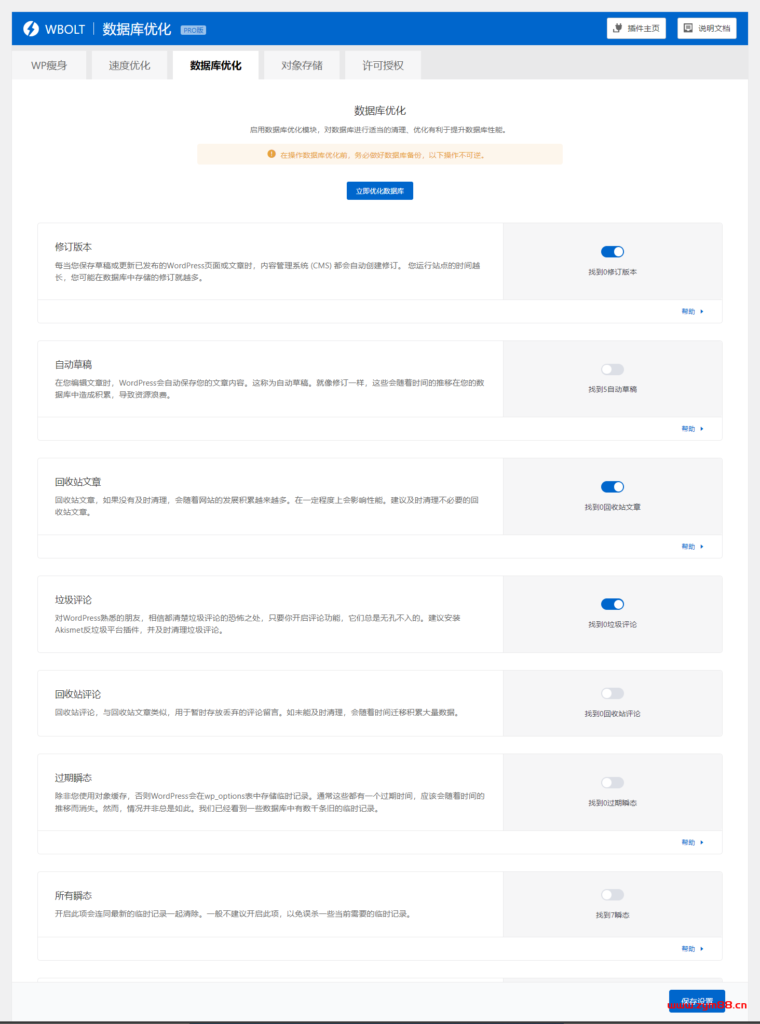Click the 找到0回收站评论 status text
This screenshot has height=1024, width=760.
[x=612, y=714]
